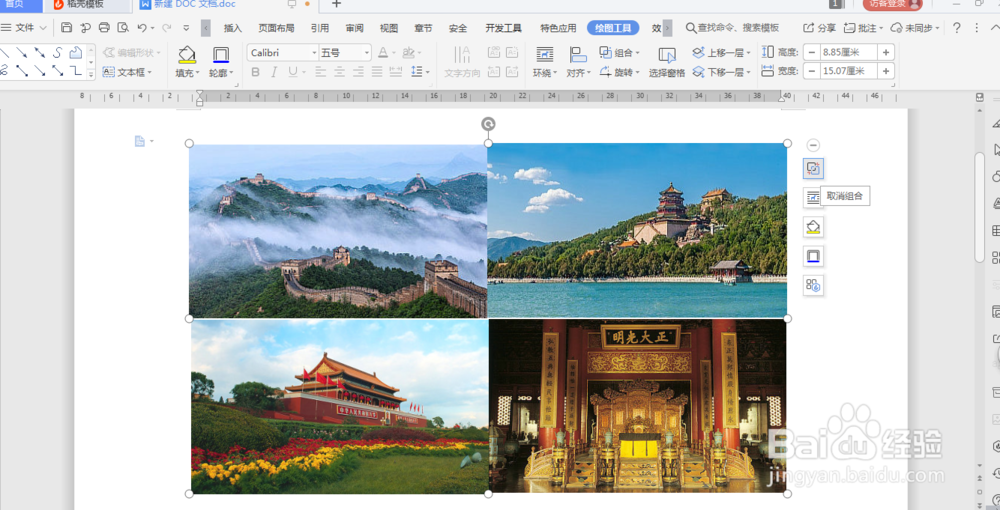
Task: Click the Great Wall picture
Action: [338, 231]
